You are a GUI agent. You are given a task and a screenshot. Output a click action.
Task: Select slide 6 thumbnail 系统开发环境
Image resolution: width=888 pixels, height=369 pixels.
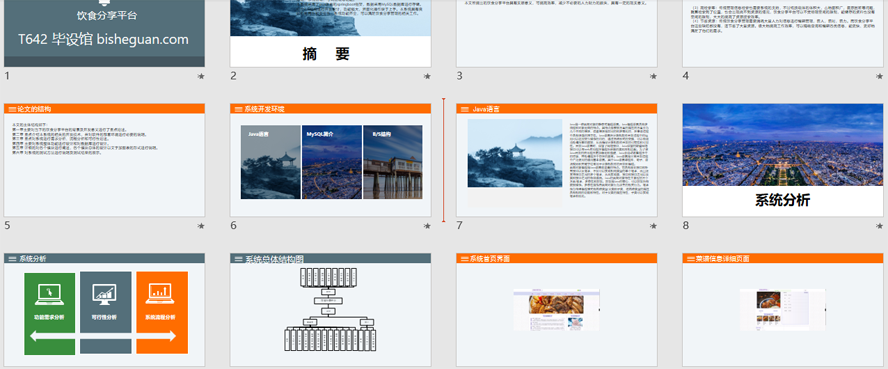331,160
